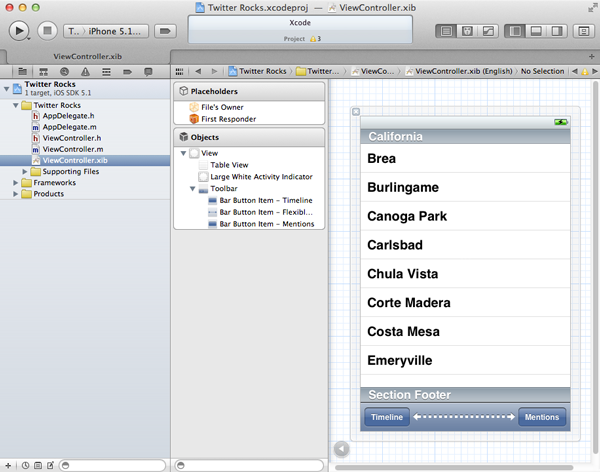
Task: Open AppDelegate.m in the navigator
Action: 69,127
